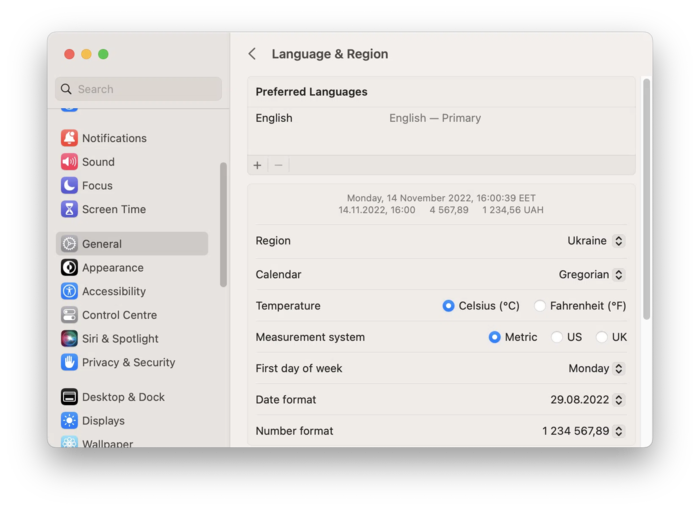Click the Focus moon icon
This screenshot has height=510, width=700.
click(69, 185)
